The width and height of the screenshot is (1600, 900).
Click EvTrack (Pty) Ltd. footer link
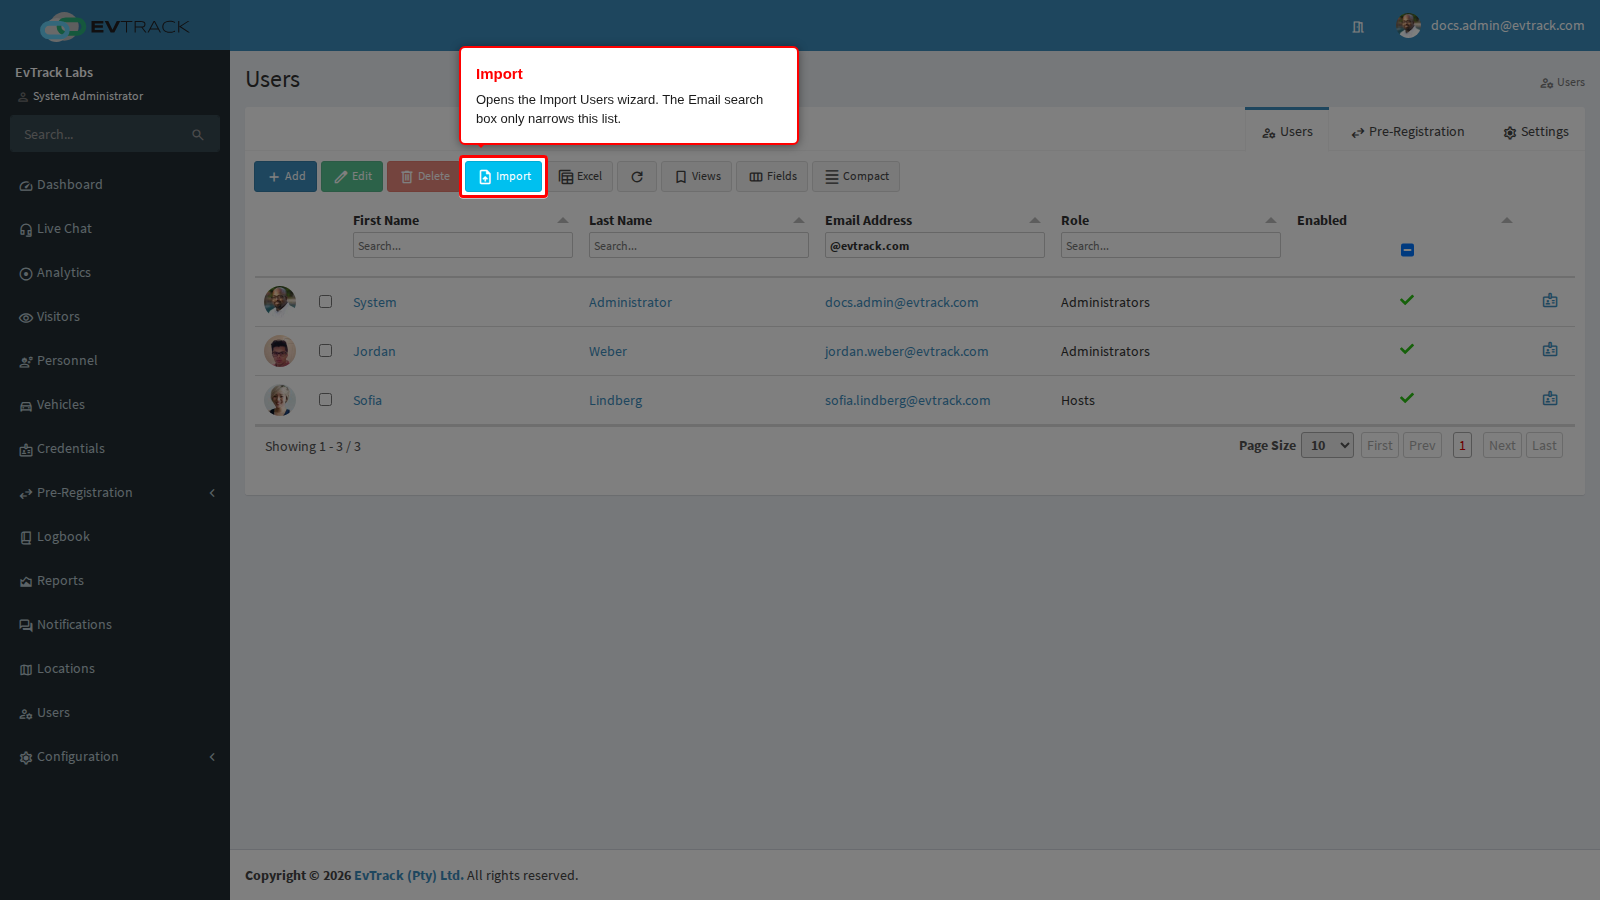408,876
